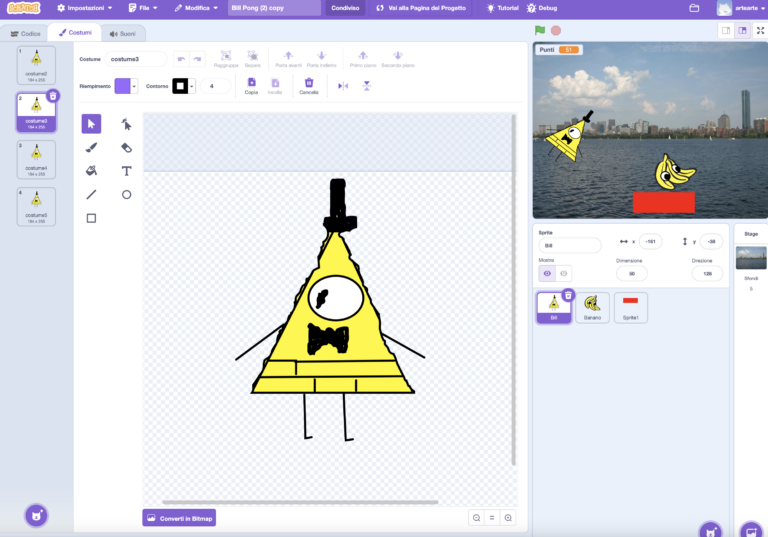
Task: Show the sprite with eye icon
Action: 547,273
